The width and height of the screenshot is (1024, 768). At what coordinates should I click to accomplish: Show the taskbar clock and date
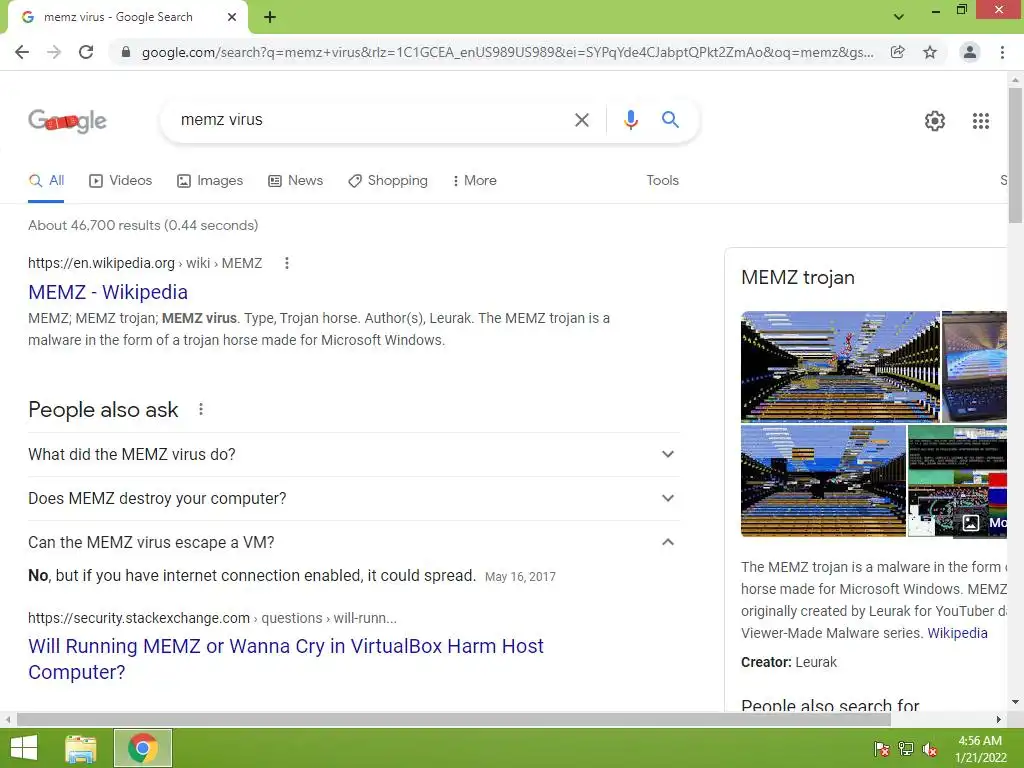coord(980,749)
